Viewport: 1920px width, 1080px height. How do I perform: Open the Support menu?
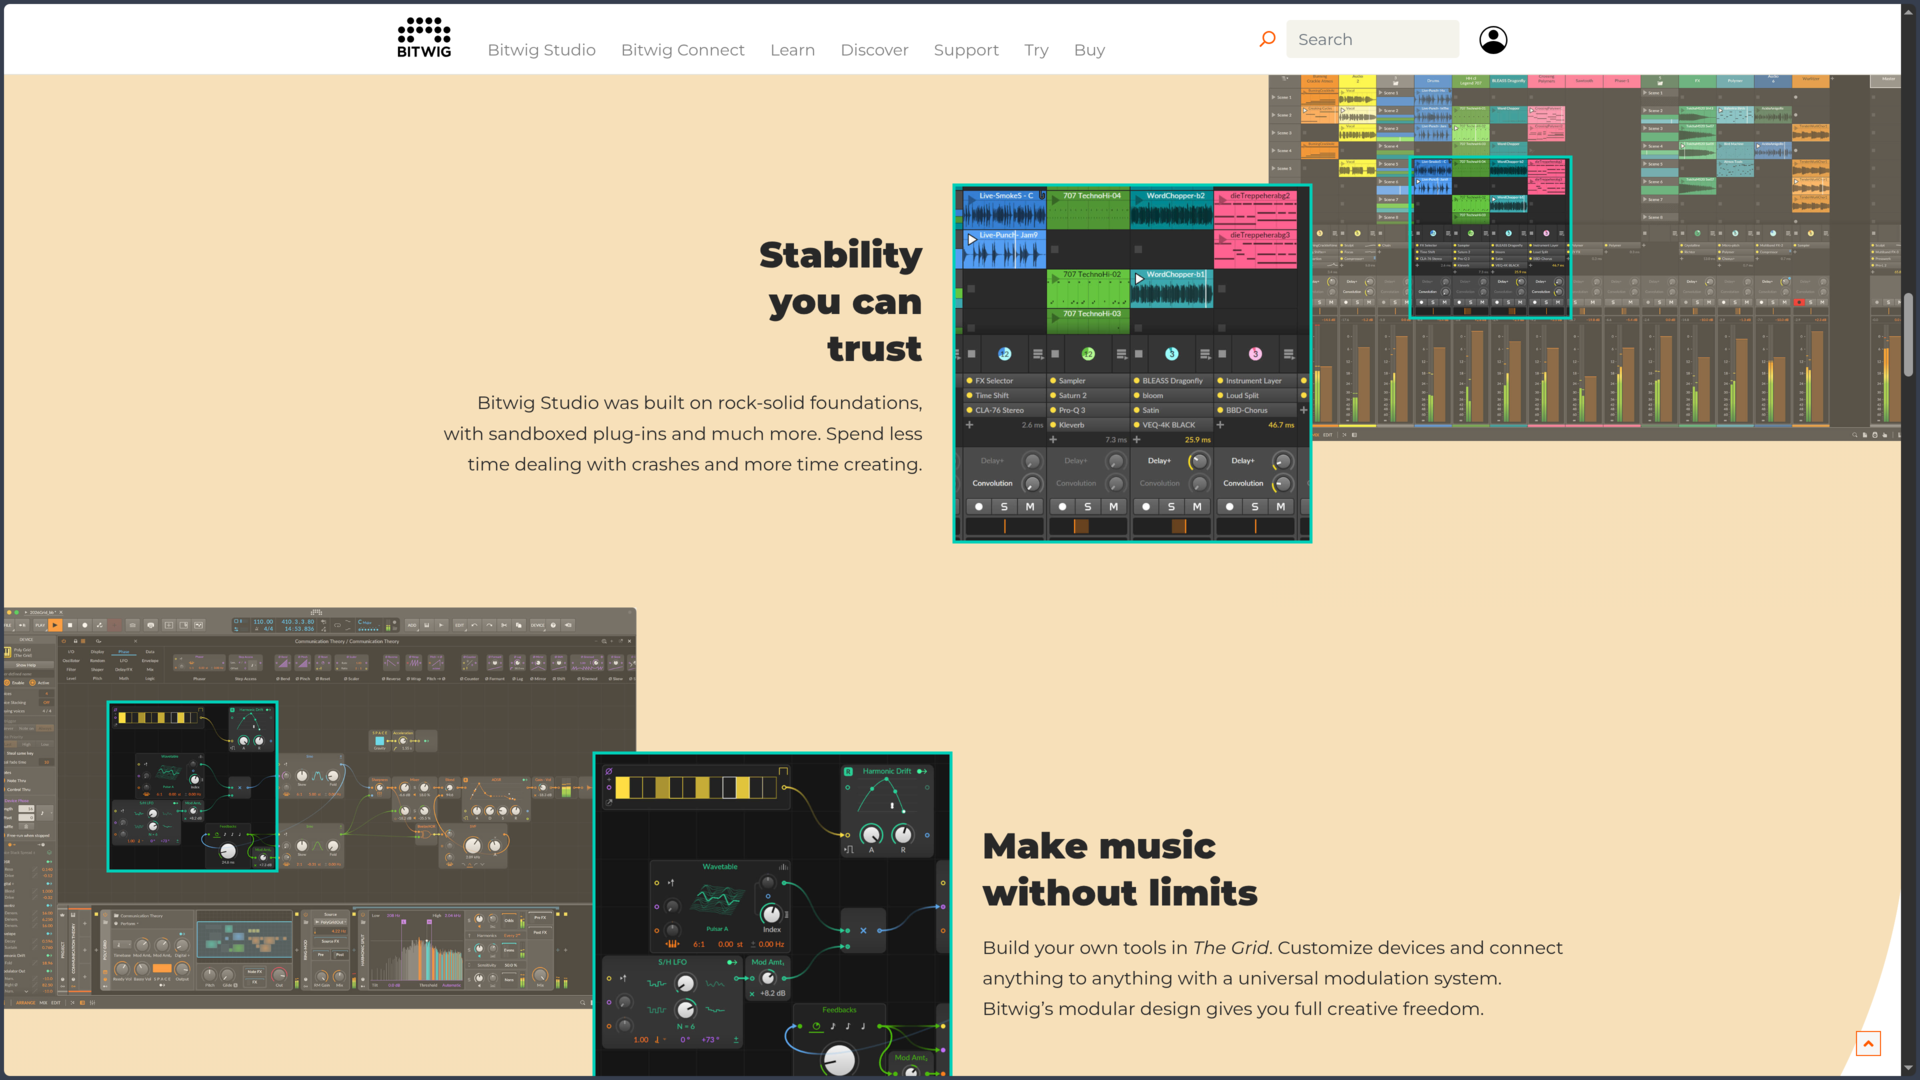pyautogui.click(x=966, y=50)
